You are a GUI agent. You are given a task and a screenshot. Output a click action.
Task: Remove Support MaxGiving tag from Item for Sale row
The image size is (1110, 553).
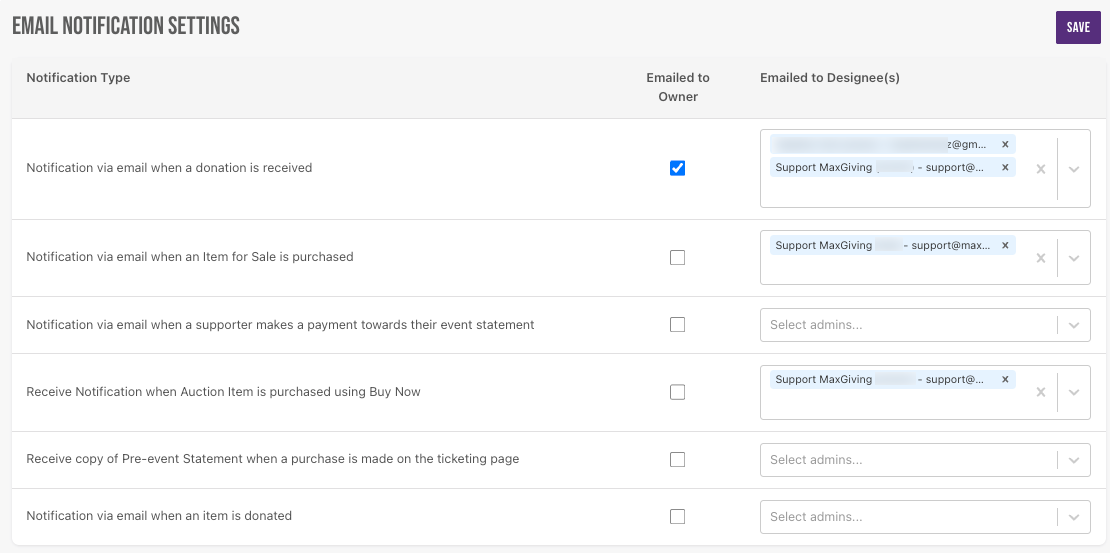[x=1005, y=245]
